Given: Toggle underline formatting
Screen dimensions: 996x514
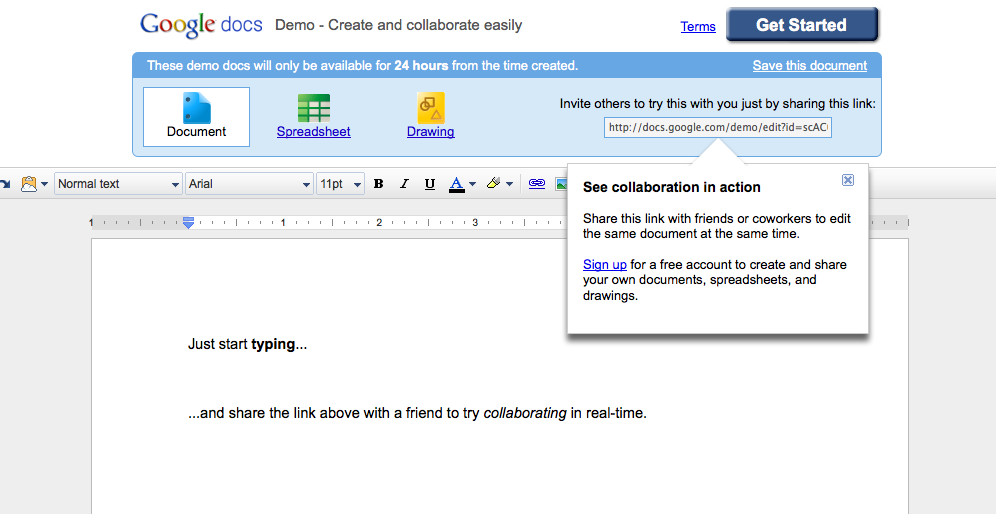Looking at the screenshot, I should tap(430, 184).
